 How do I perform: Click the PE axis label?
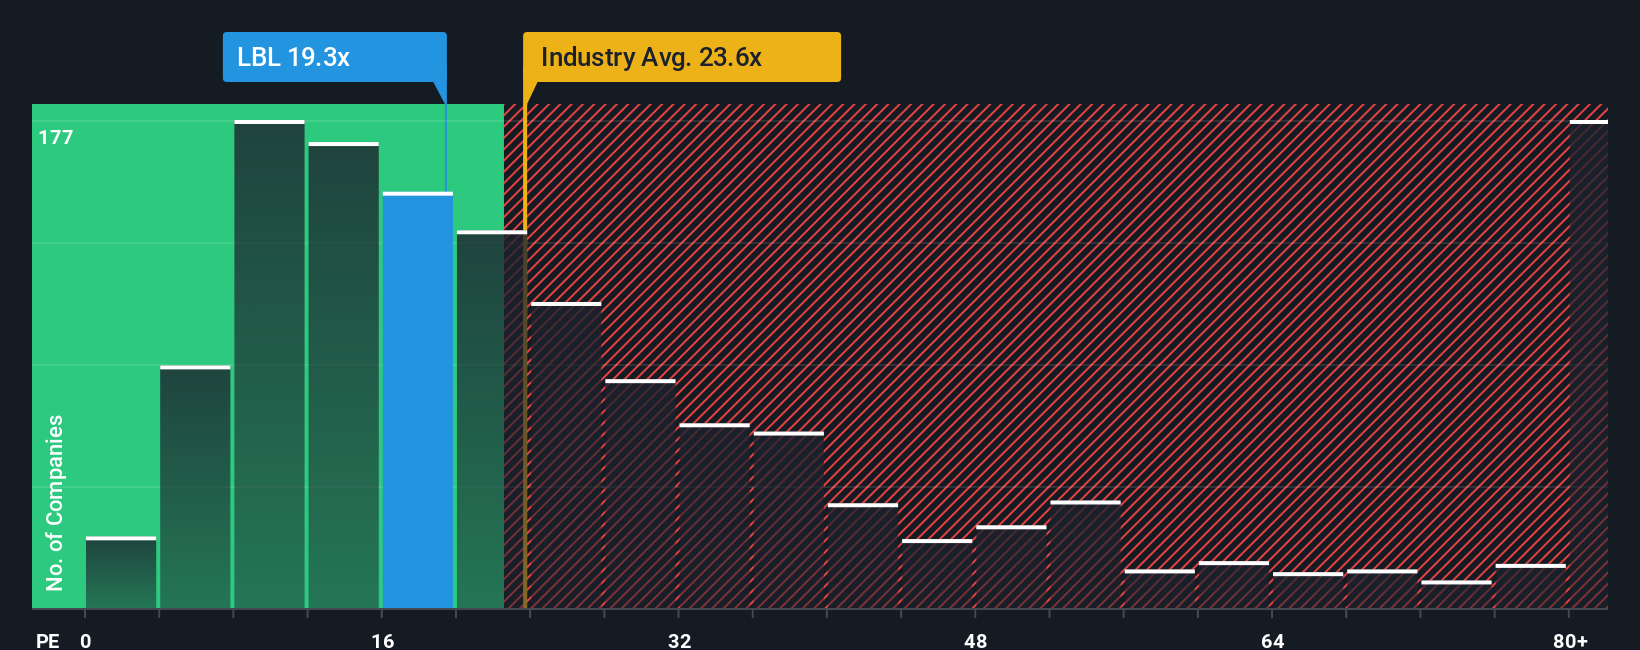pyautogui.click(x=48, y=640)
